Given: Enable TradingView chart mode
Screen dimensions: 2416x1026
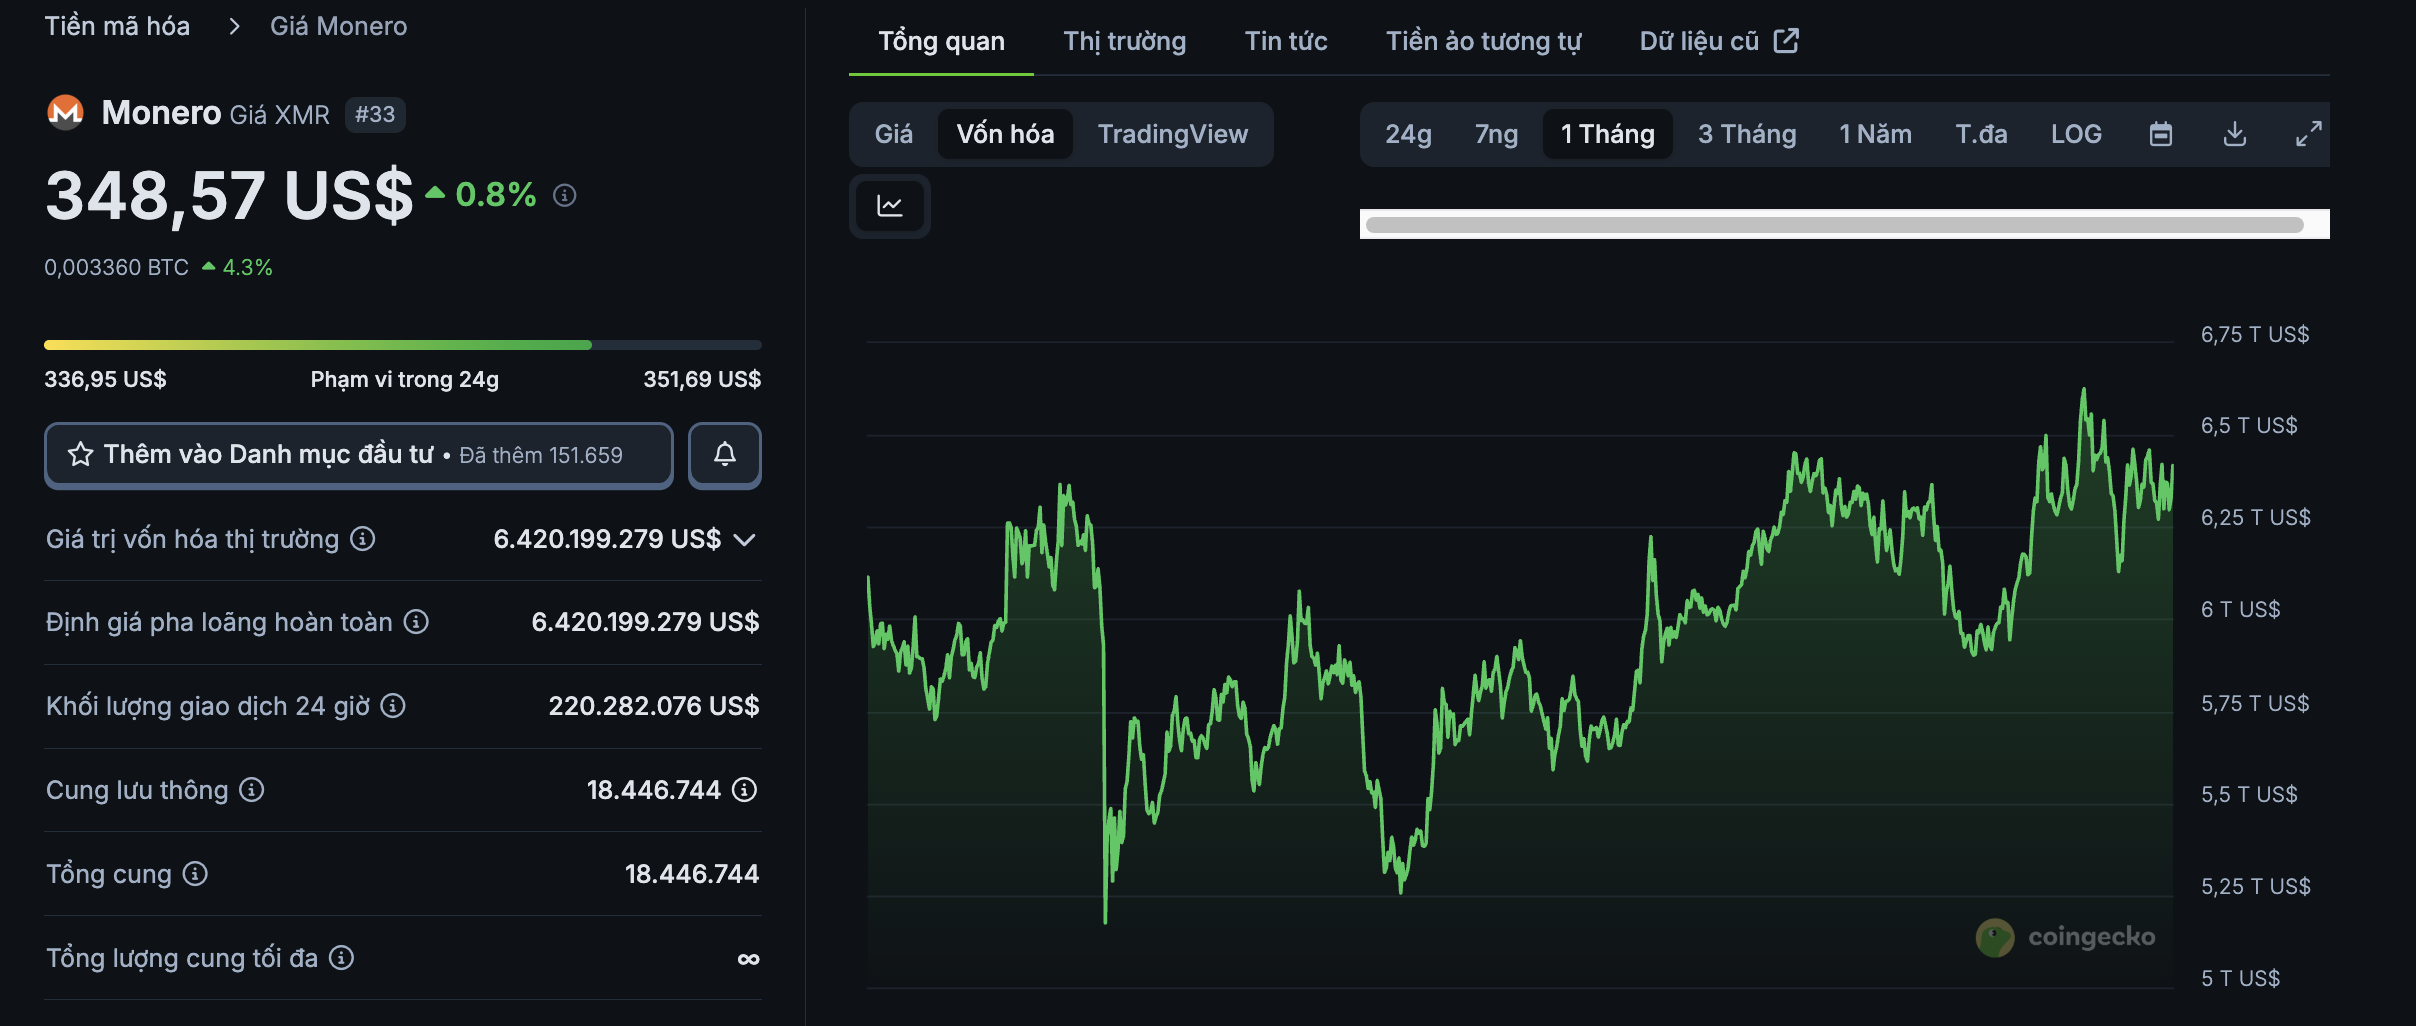Looking at the screenshot, I should coord(1173,133).
